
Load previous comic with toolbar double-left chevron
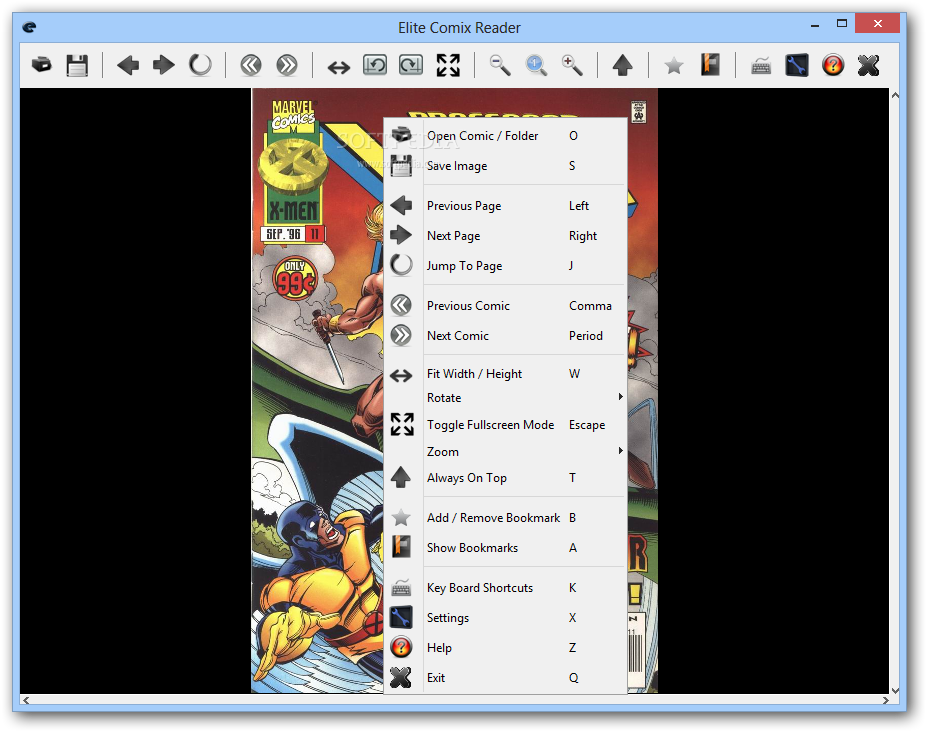251,64
